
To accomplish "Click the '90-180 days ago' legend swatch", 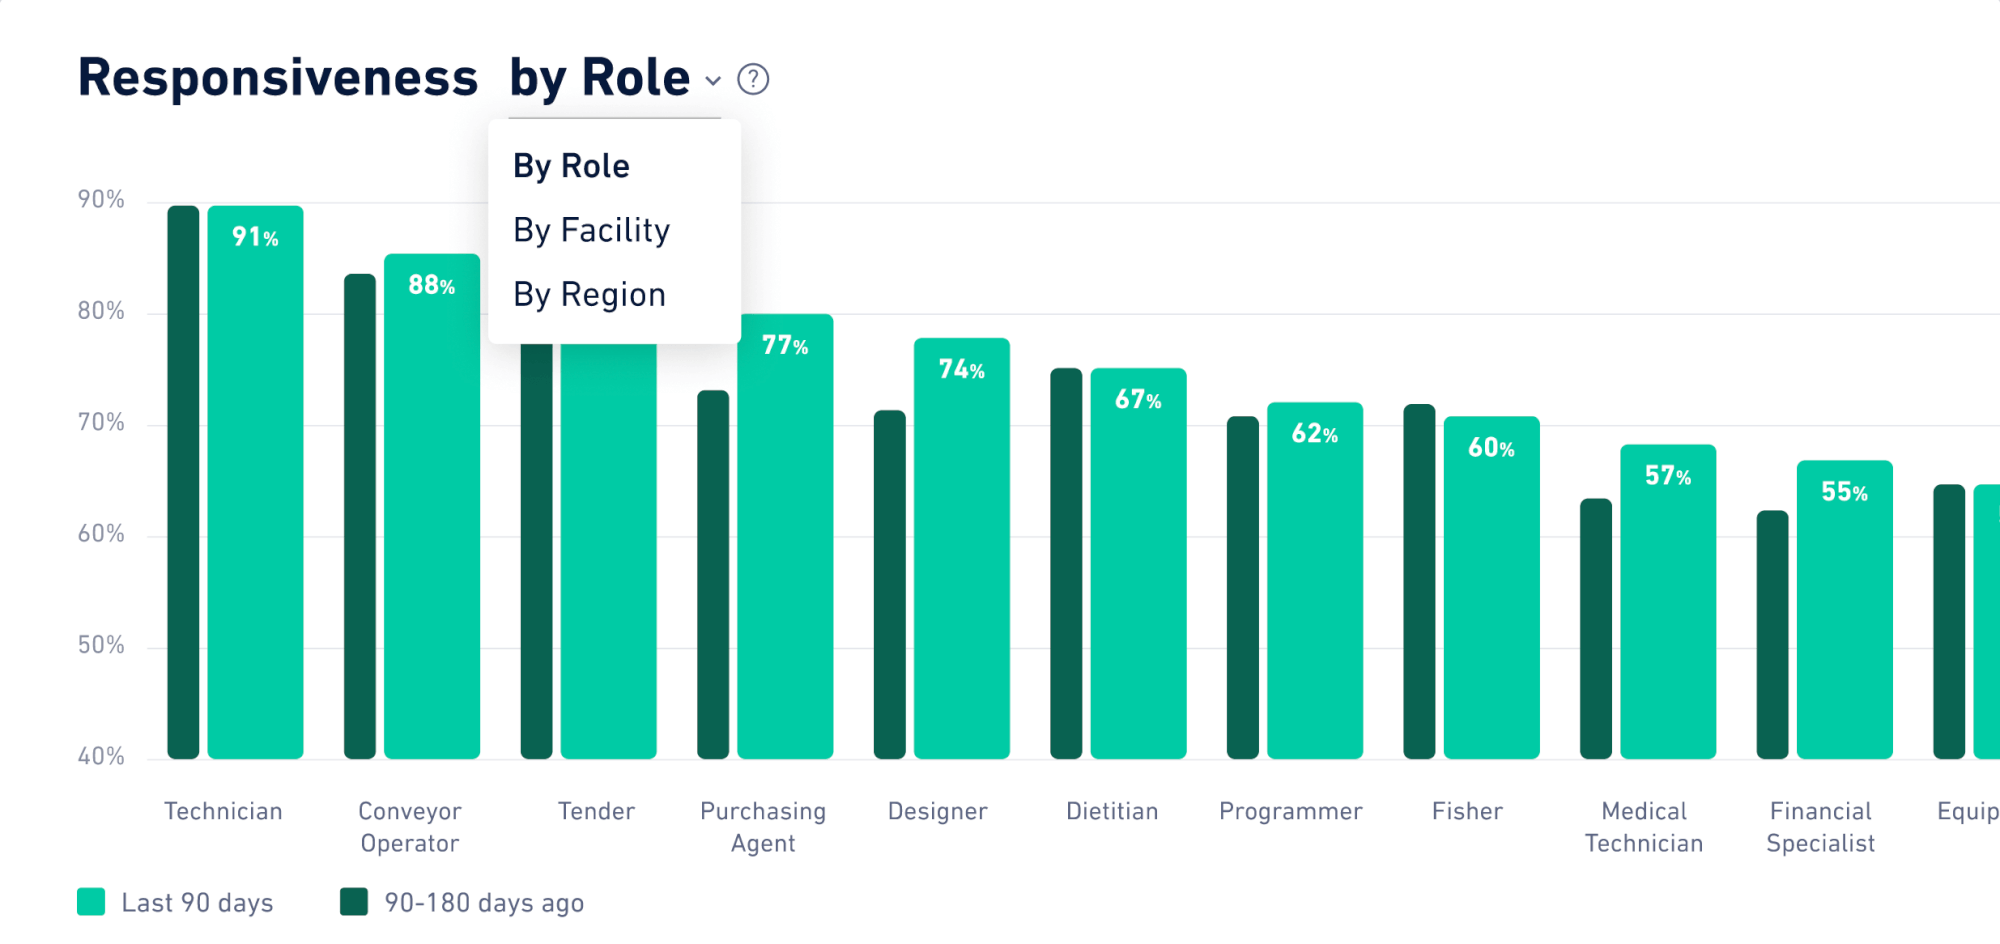I will tap(354, 902).
